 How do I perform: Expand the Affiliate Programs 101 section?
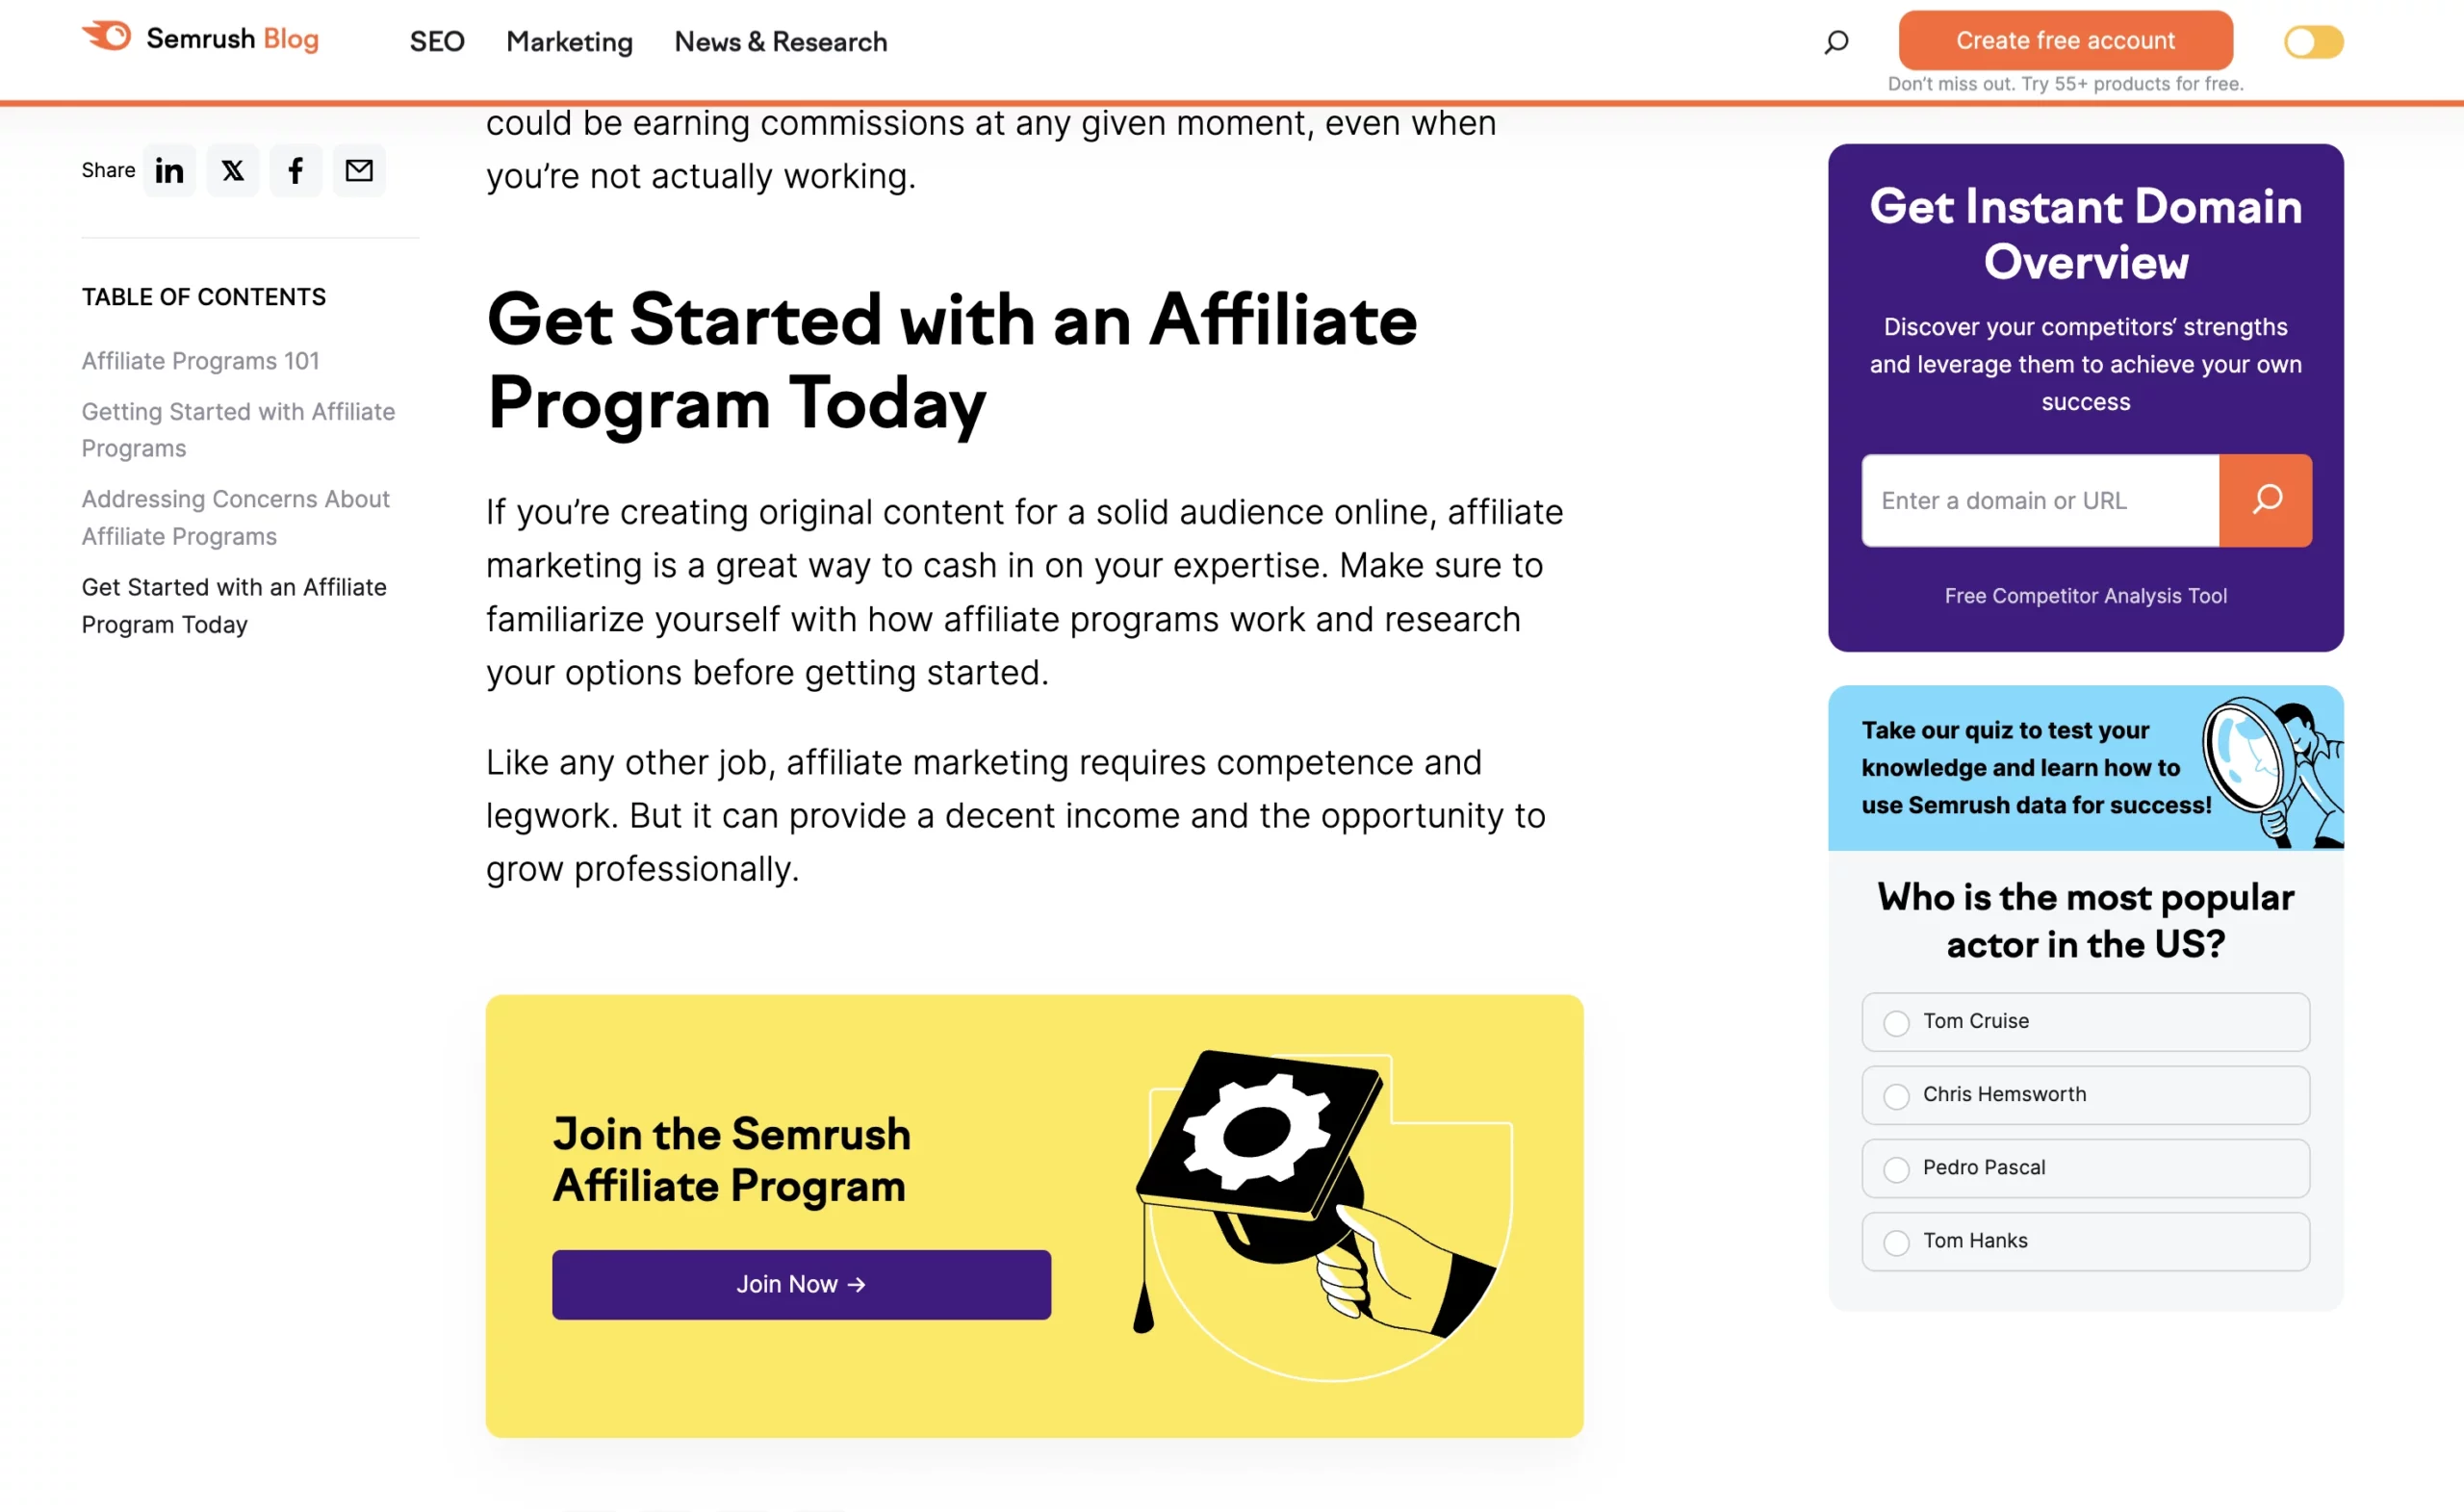(x=199, y=359)
